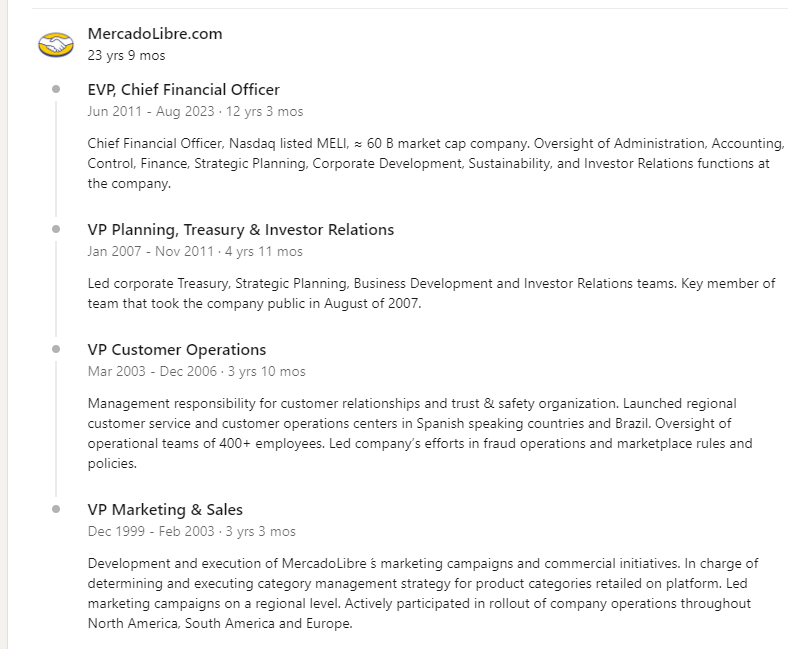Select the VP Marketing & Sales title
Viewport: 800px width, 649px height.
[x=165, y=510]
